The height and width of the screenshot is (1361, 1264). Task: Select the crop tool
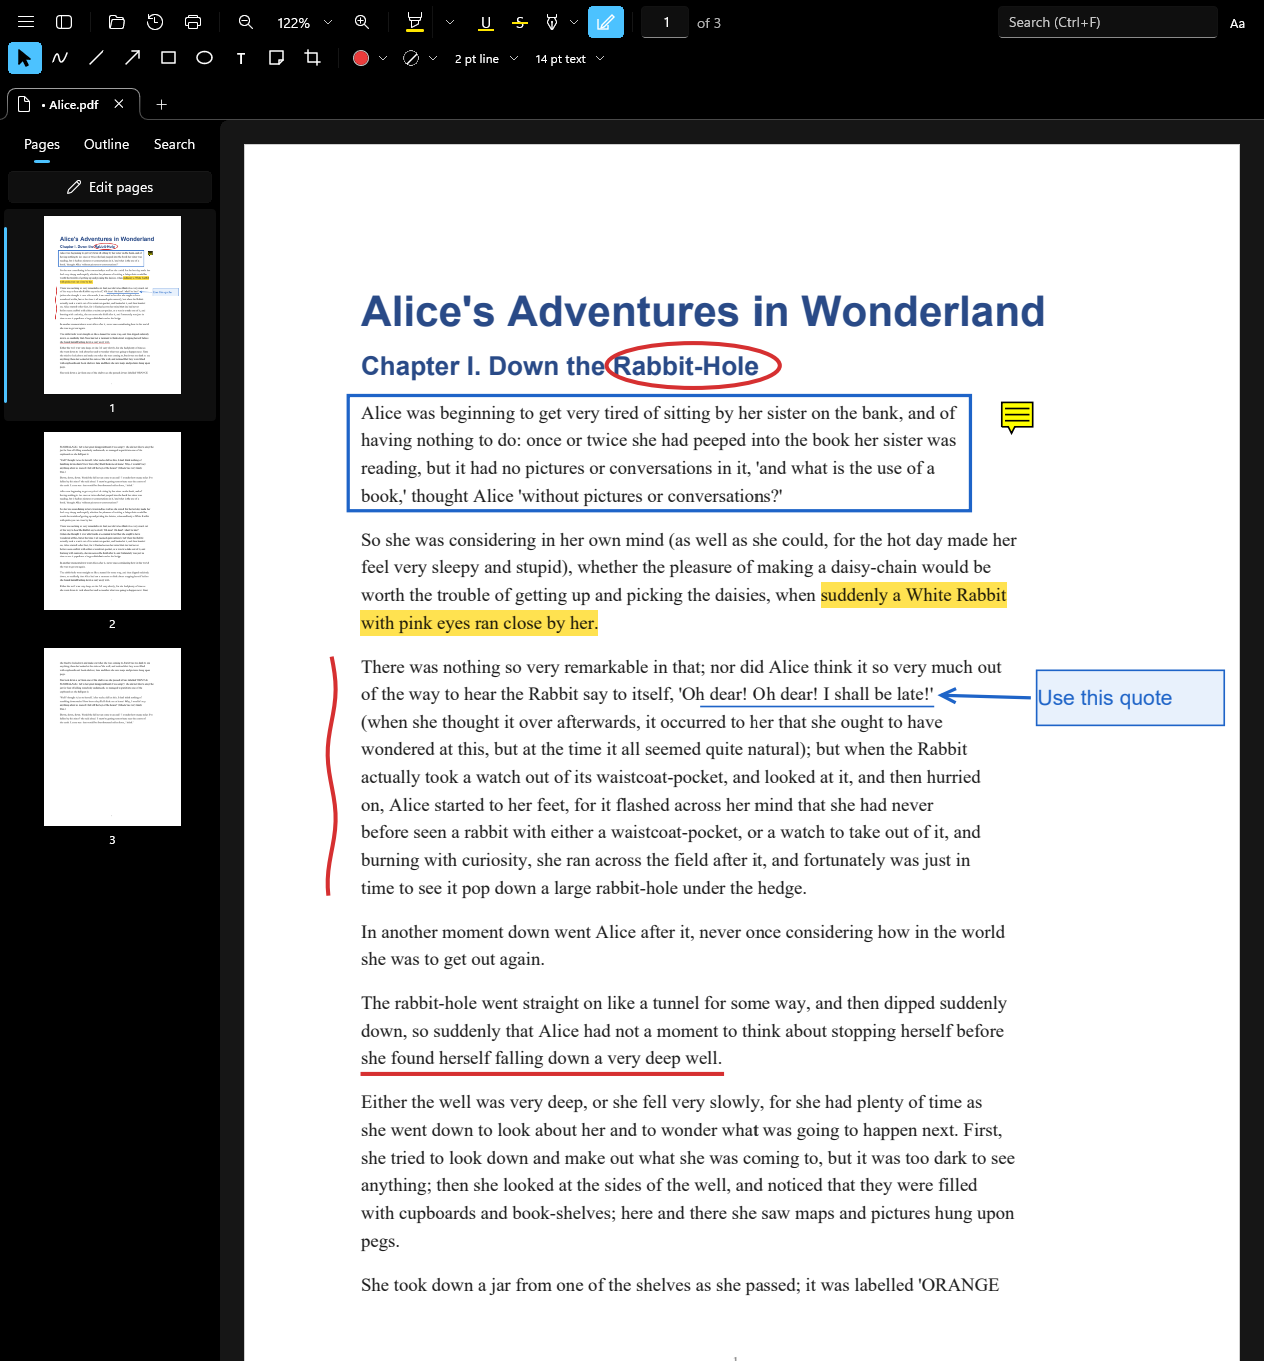[x=313, y=58]
